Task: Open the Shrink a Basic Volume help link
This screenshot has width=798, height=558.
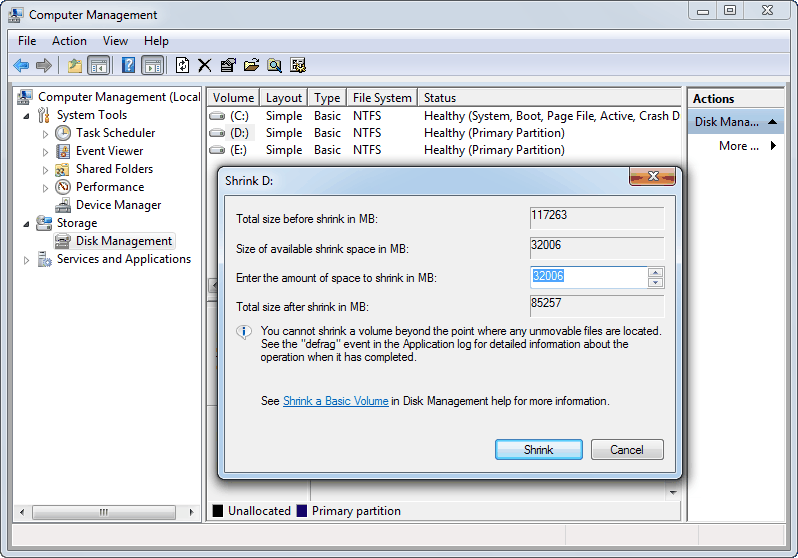Action: pos(335,401)
